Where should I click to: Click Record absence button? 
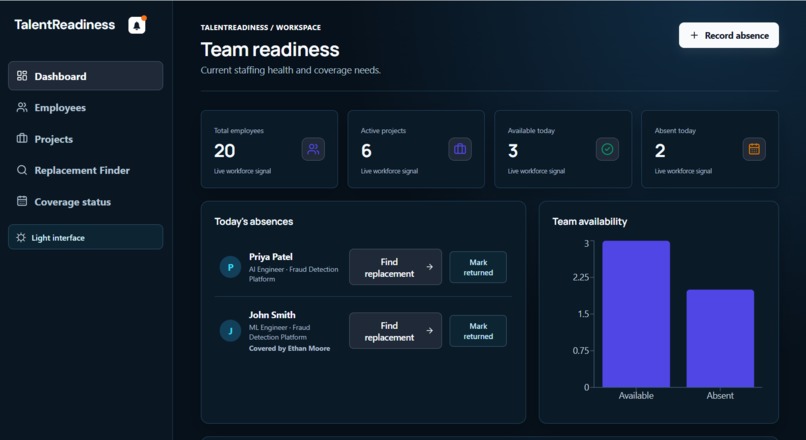(728, 35)
